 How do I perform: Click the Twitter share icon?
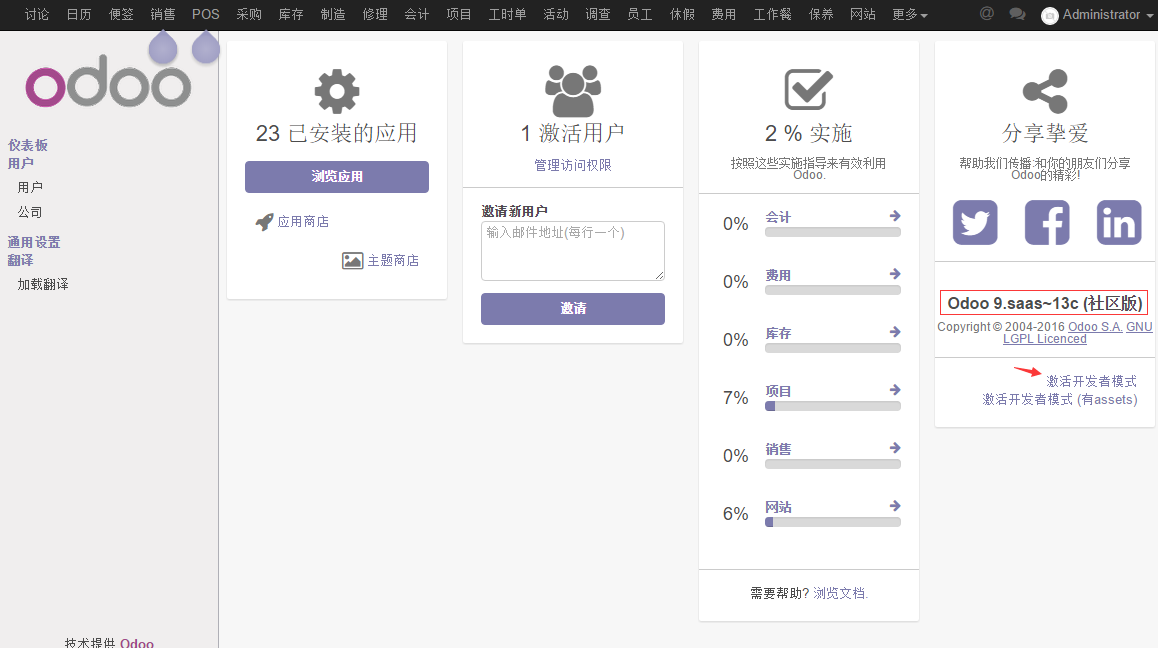coord(975,222)
